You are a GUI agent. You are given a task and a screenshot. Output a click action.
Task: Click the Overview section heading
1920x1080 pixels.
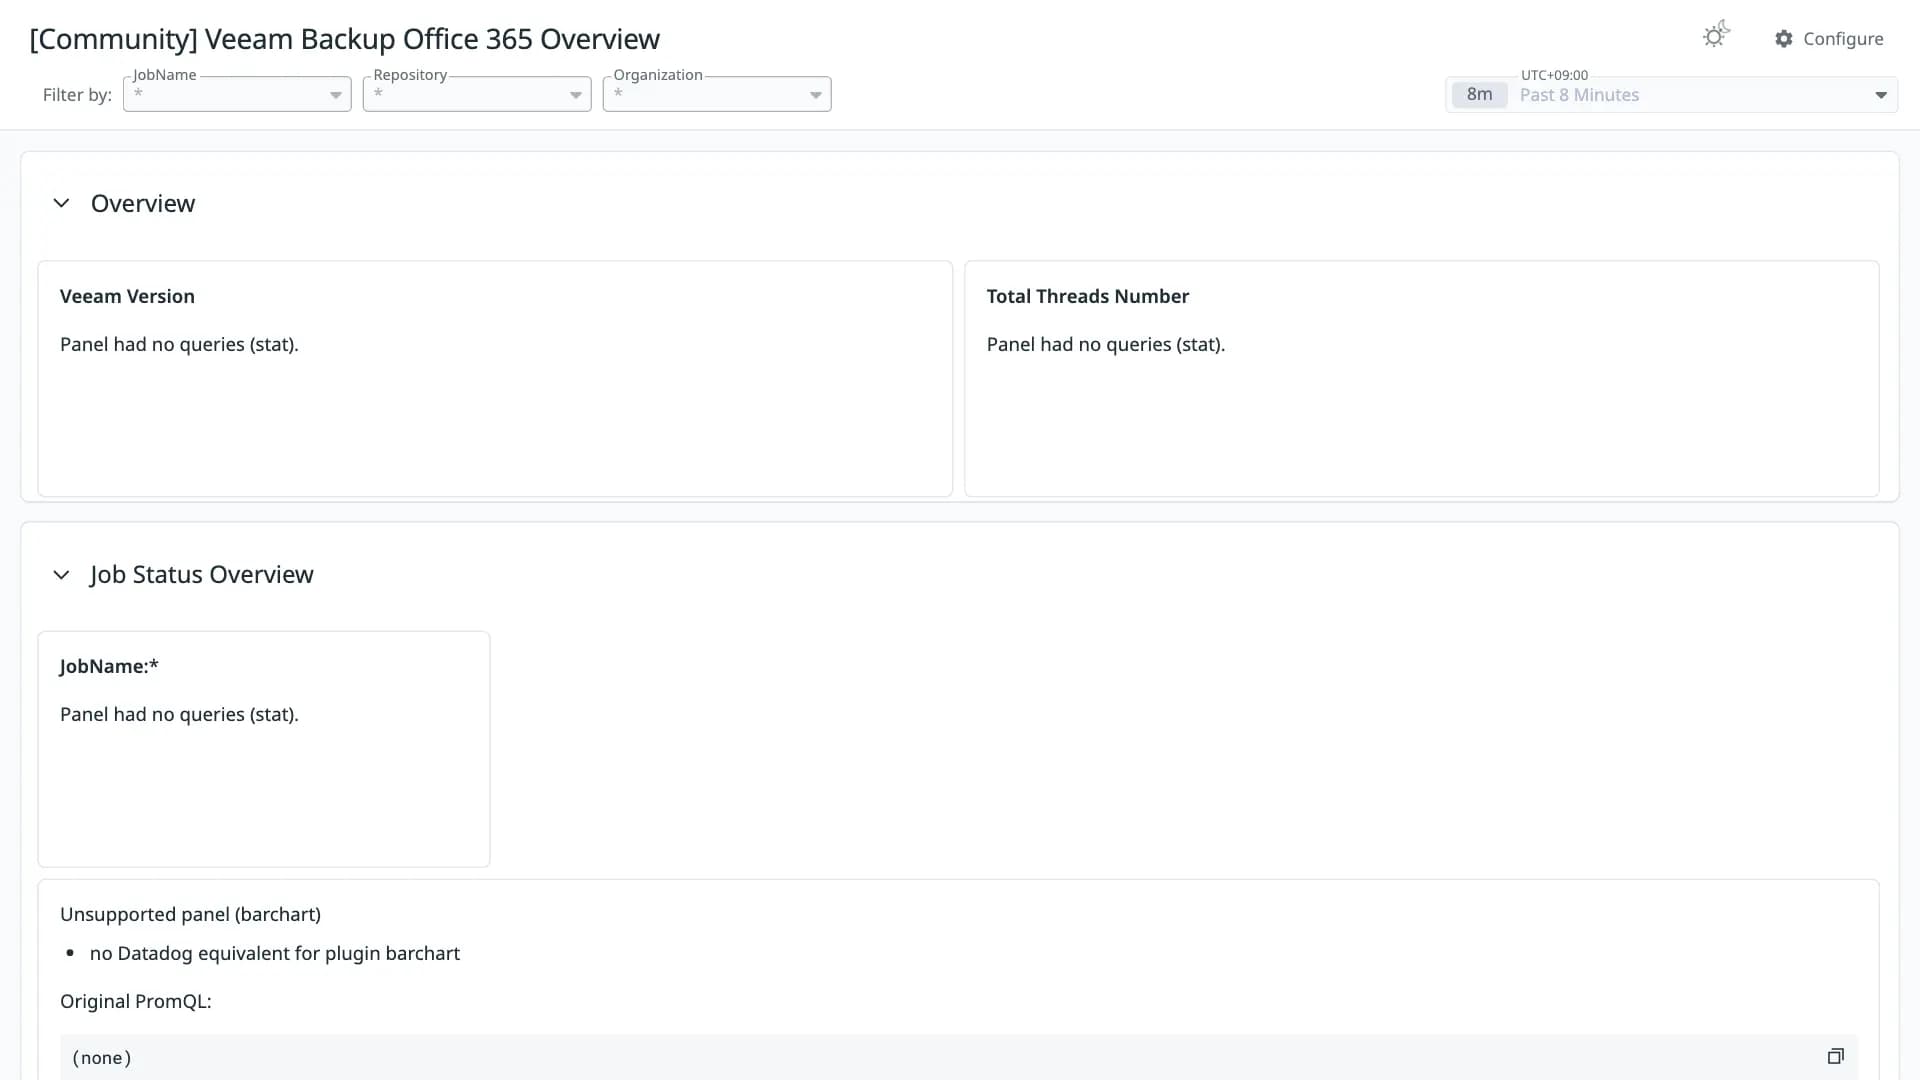pyautogui.click(x=143, y=203)
